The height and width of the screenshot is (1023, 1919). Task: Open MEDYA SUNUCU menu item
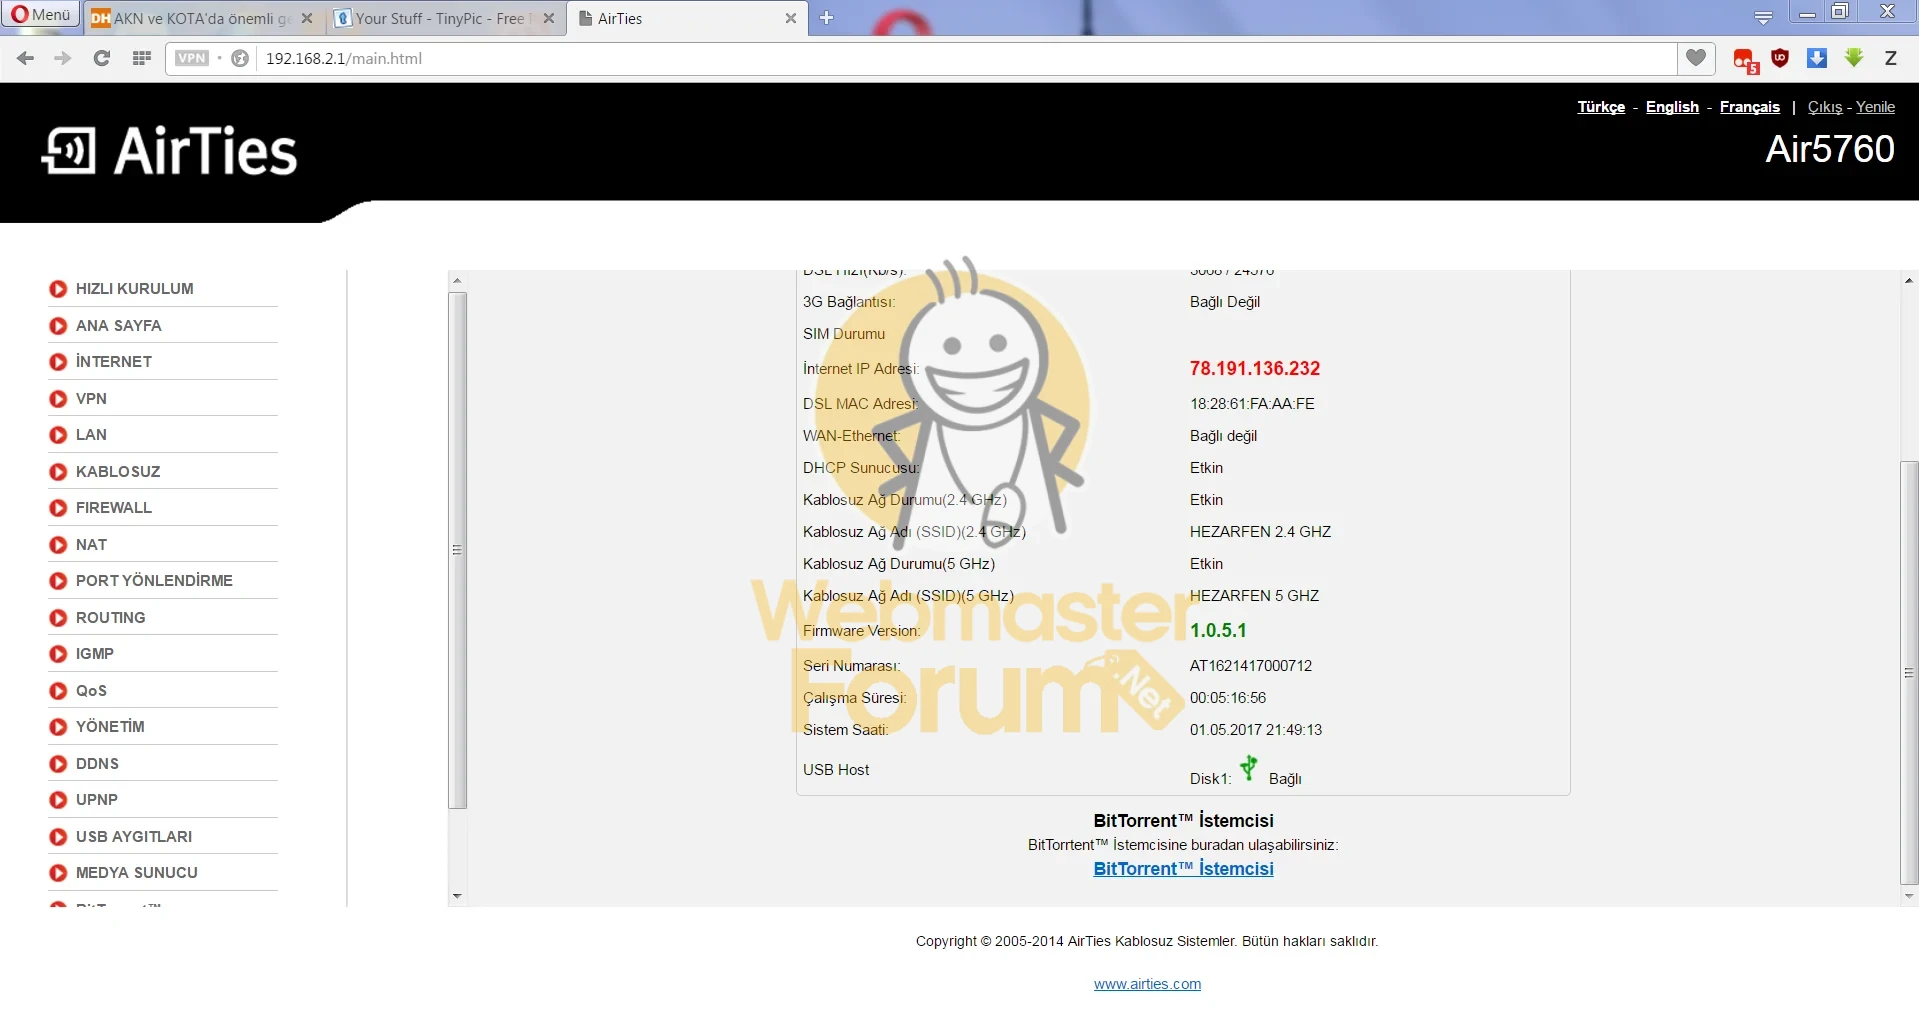(x=136, y=873)
